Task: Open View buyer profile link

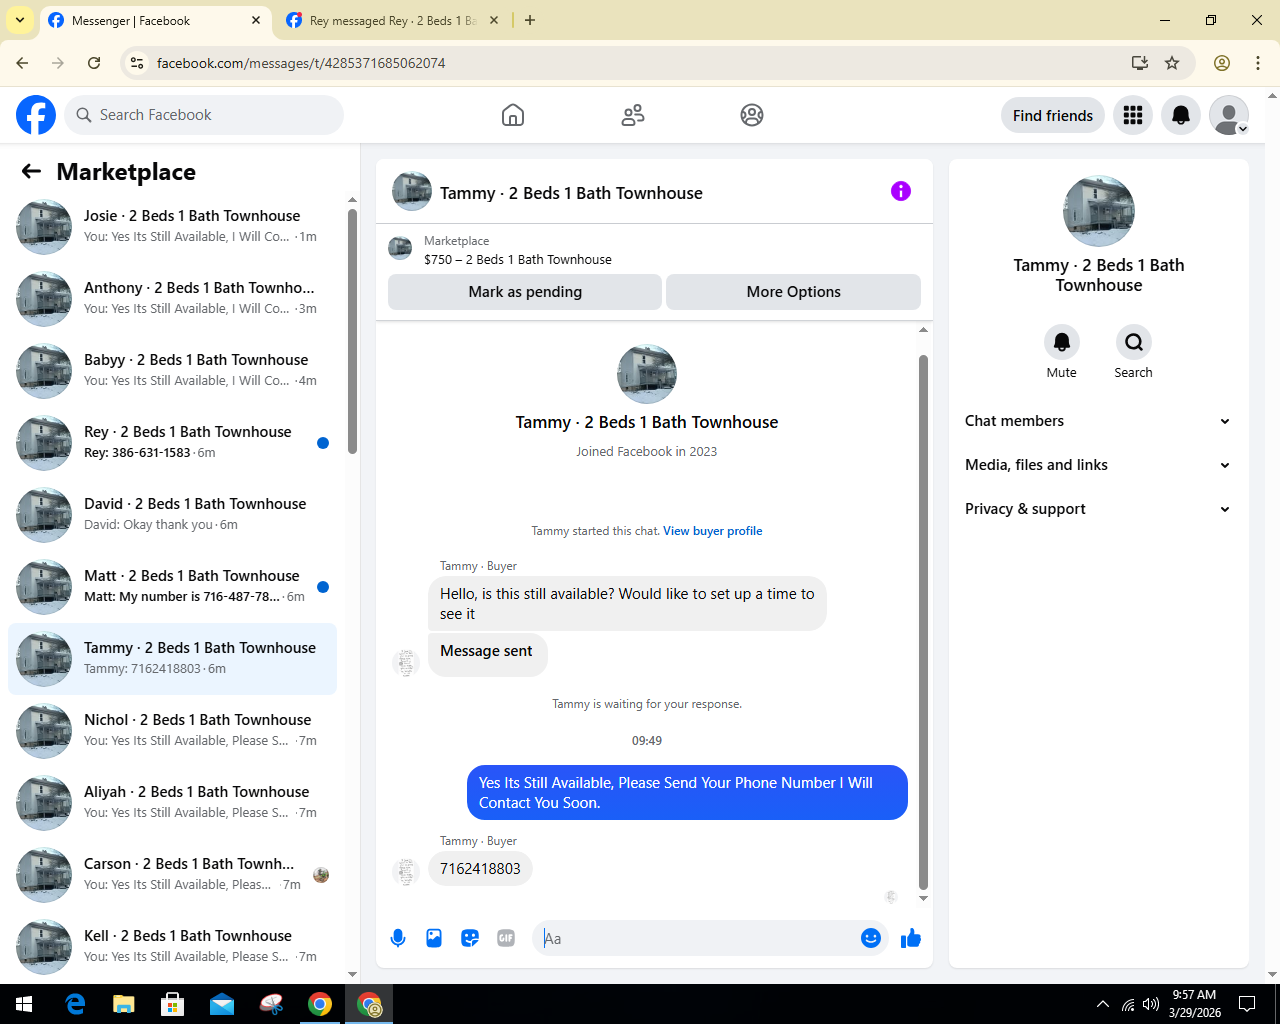Action: [713, 531]
